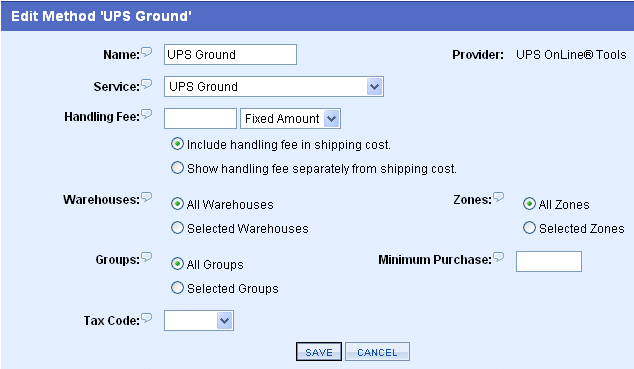Click the Groups help bubble icon

click(146, 257)
